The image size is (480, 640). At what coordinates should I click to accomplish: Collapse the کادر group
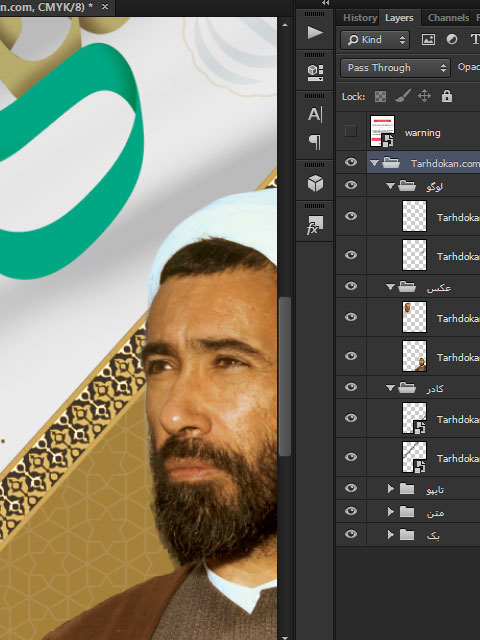(x=390, y=388)
